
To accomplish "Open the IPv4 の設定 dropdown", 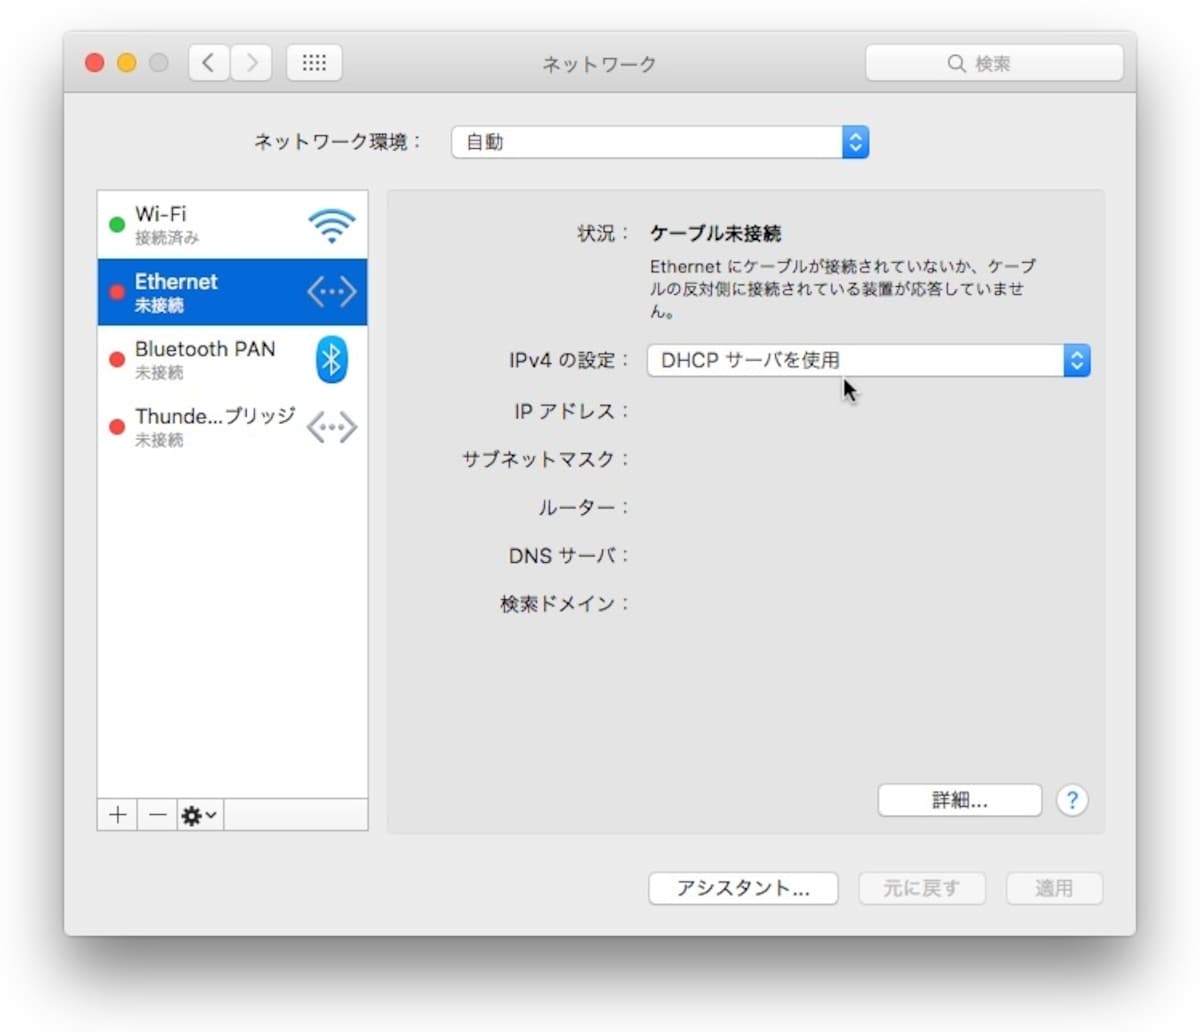I will click(868, 360).
